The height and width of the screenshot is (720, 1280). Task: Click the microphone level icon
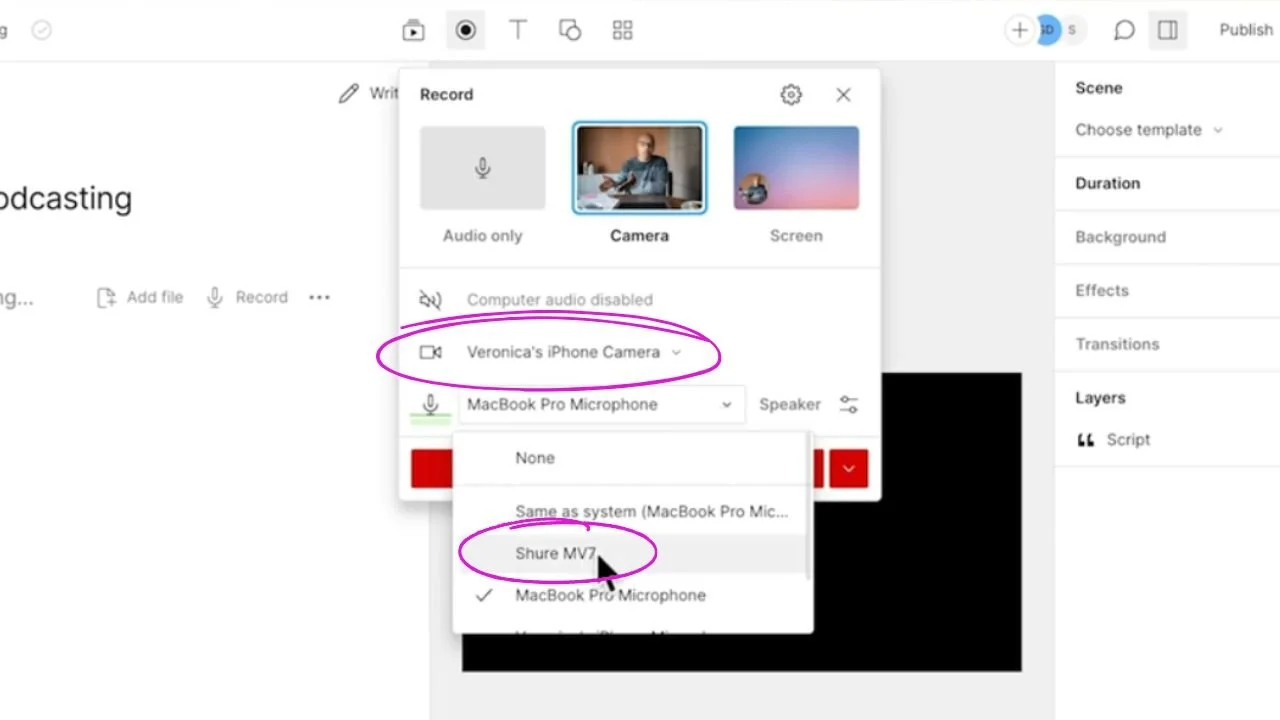[x=430, y=405]
